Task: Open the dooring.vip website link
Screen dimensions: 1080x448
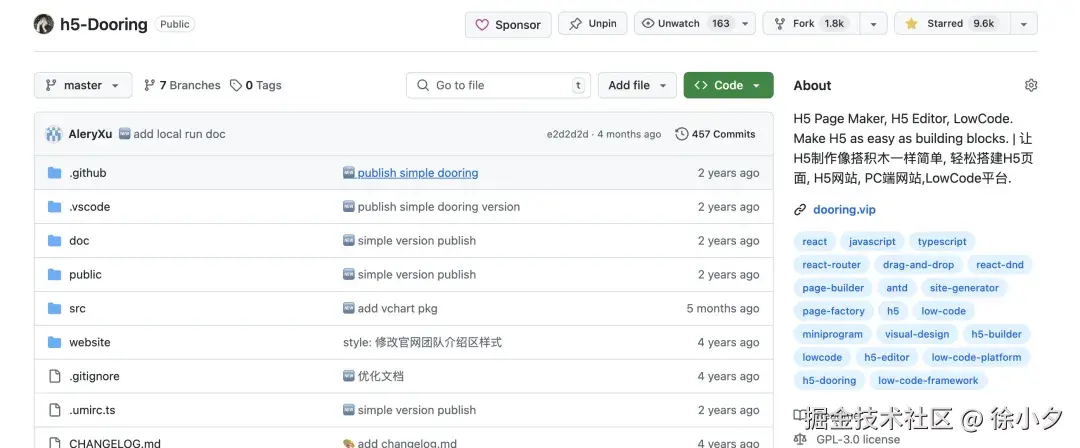Action: tap(844, 209)
